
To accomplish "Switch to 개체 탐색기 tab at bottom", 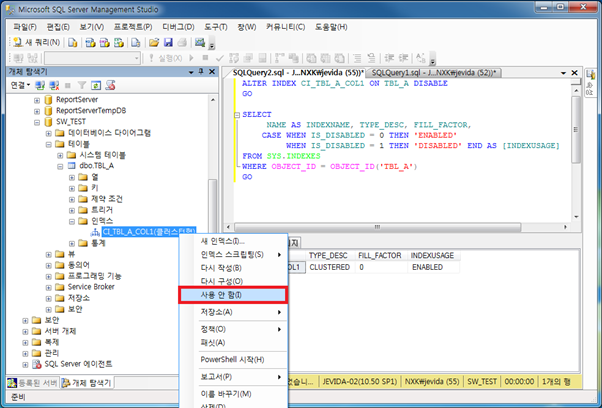I will (x=87, y=383).
